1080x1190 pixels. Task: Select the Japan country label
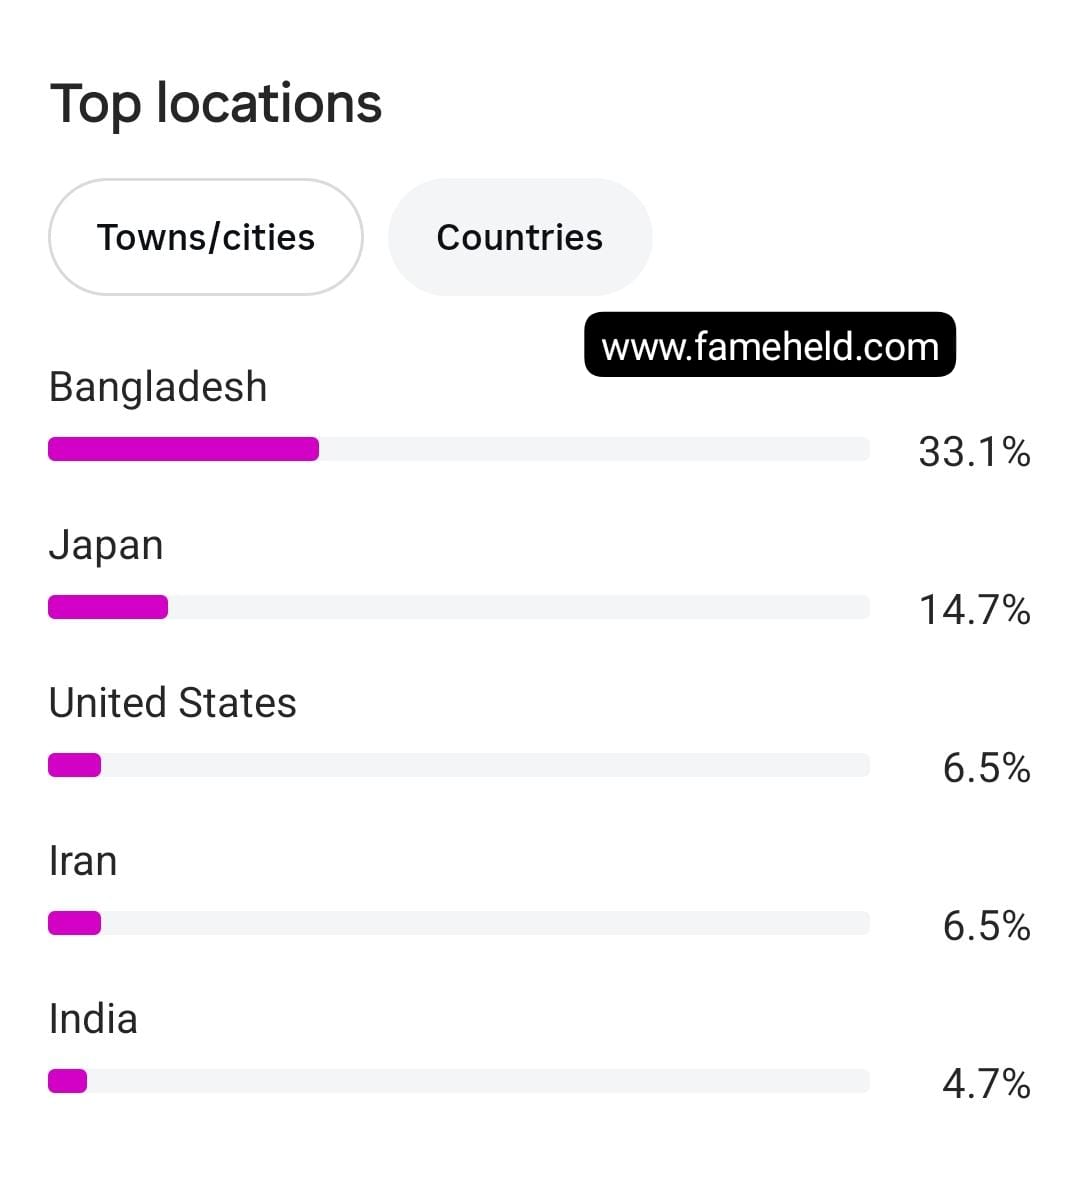click(106, 546)
